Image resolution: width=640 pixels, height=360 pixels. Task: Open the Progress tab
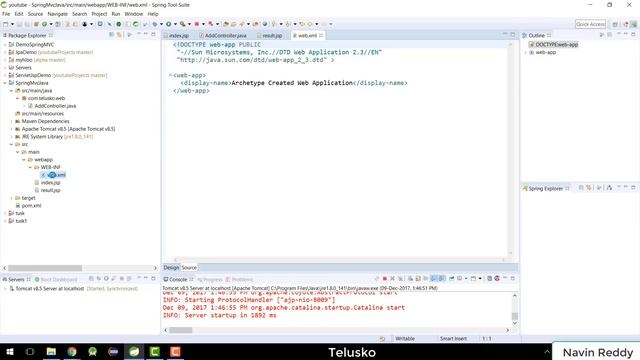(x=209, y=280)
